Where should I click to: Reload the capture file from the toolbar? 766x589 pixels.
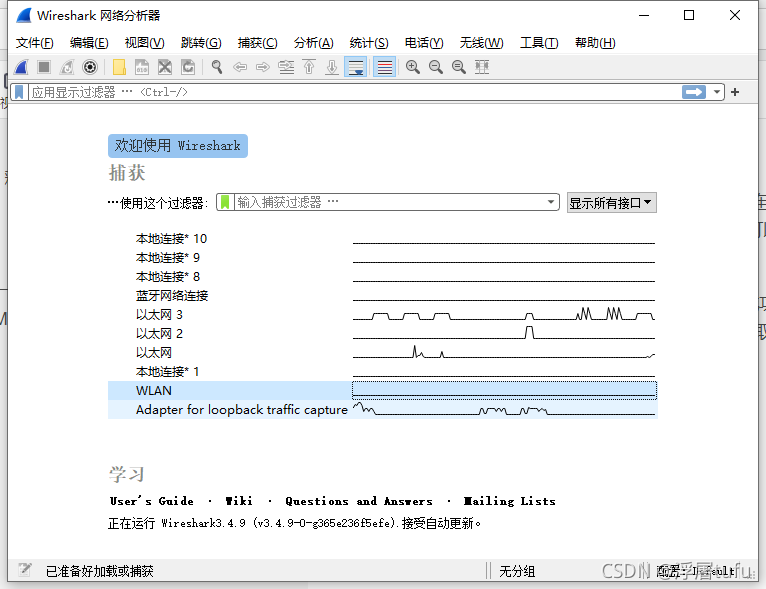pyautogui.click(x=188, y=67)
